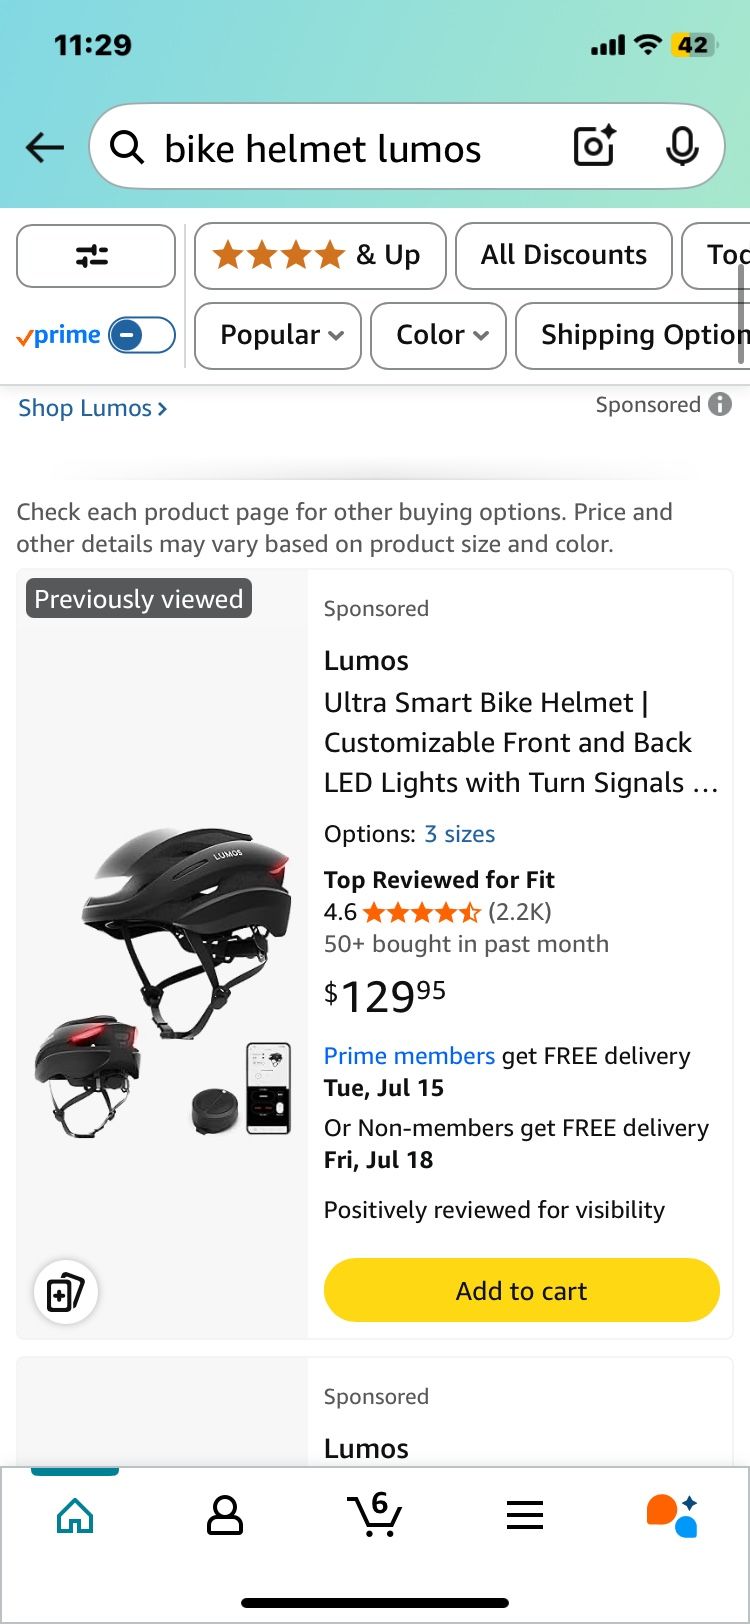Open the account profile icon
This screenshot has height=1624, width=750.
point(224,1516)
